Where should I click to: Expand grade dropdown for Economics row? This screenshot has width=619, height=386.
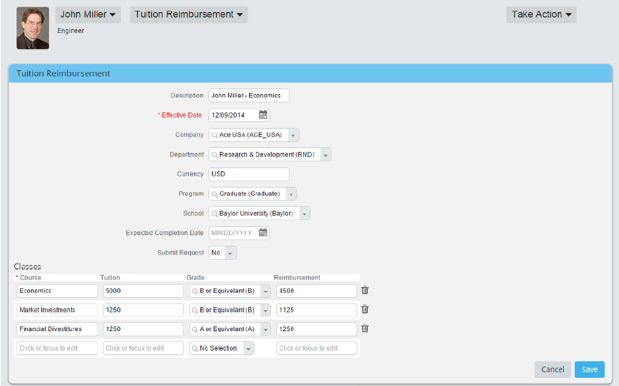point(266,291)
